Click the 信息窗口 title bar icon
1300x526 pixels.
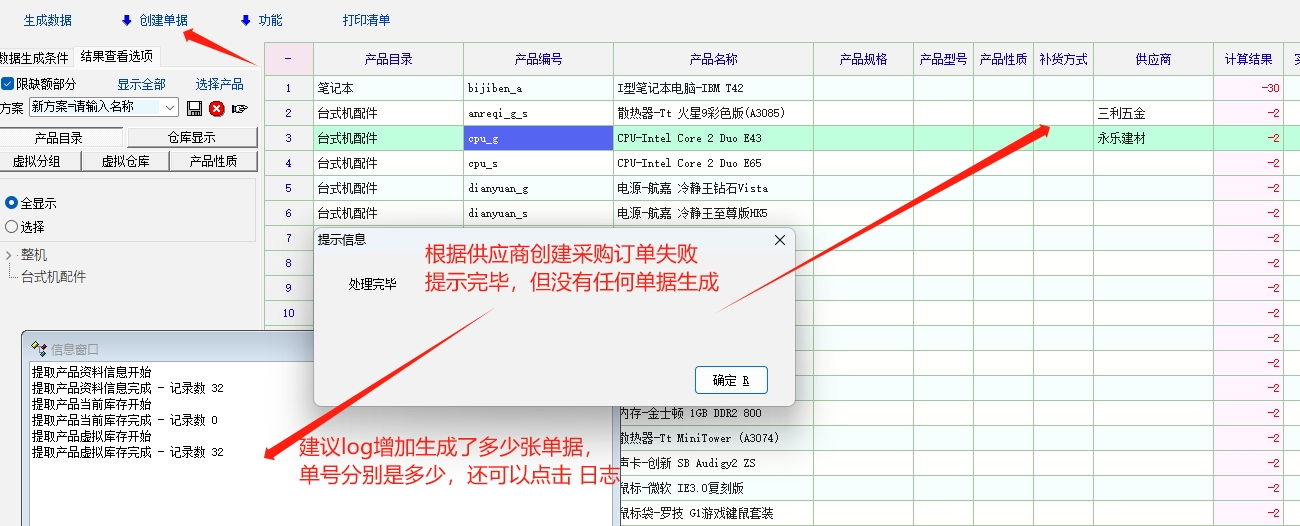(39, 349)
